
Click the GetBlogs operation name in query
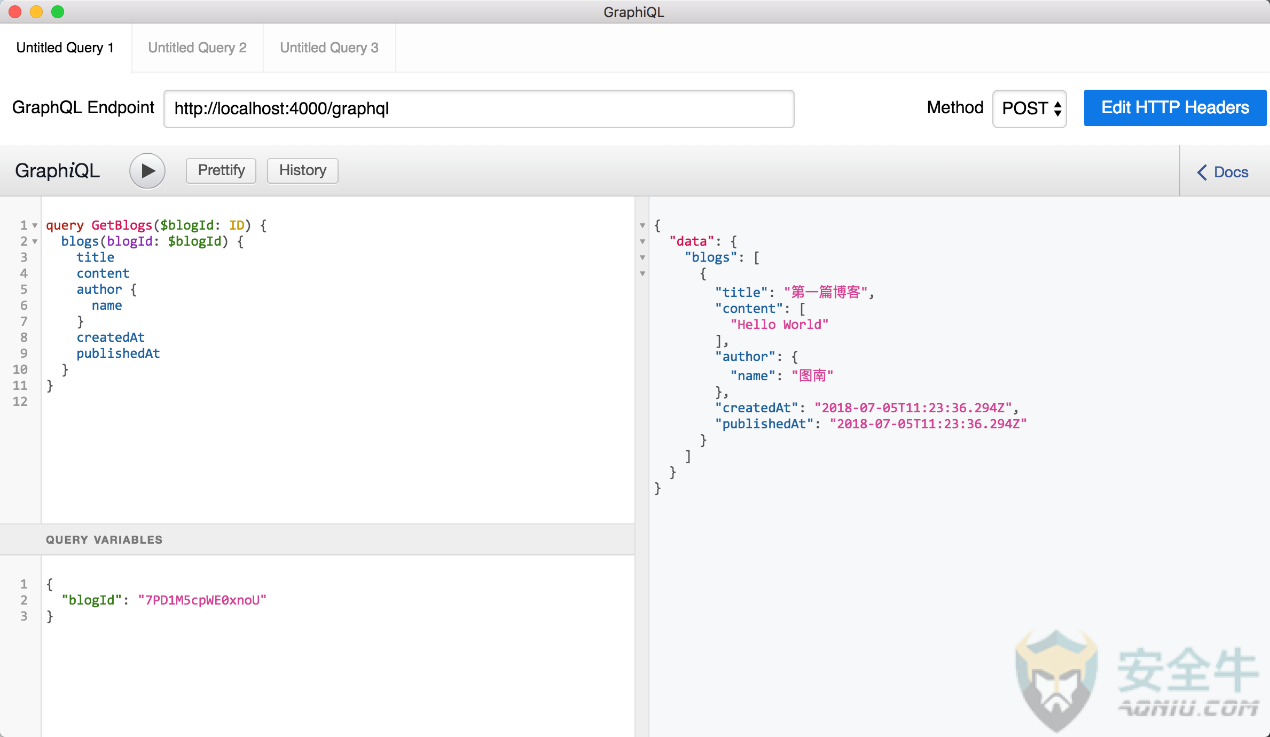click(x=121, y=226)
